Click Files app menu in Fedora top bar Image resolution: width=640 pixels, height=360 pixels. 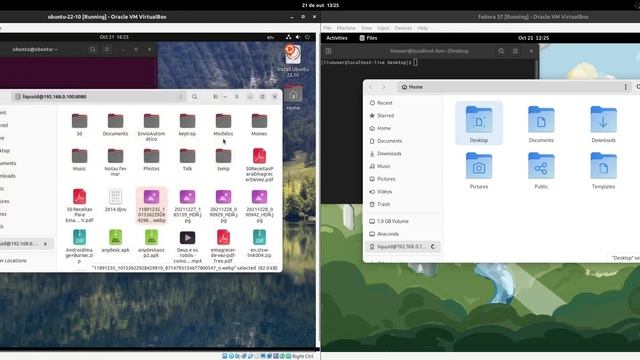368,38
